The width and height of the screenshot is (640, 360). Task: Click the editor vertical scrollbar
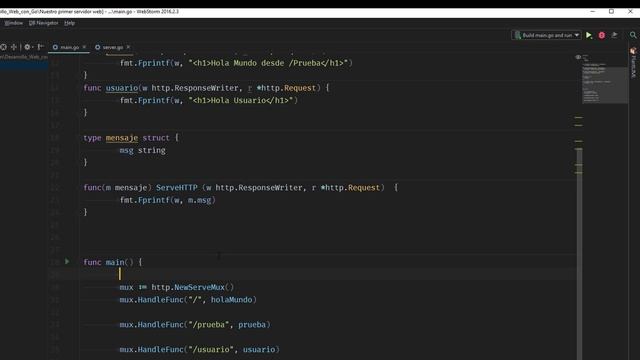pos(579,254)
